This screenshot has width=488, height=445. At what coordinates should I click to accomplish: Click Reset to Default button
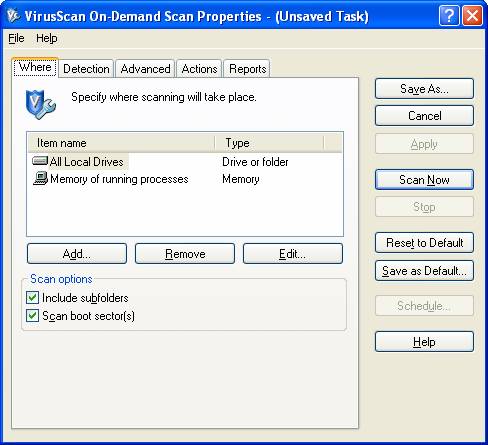point(424,243)
